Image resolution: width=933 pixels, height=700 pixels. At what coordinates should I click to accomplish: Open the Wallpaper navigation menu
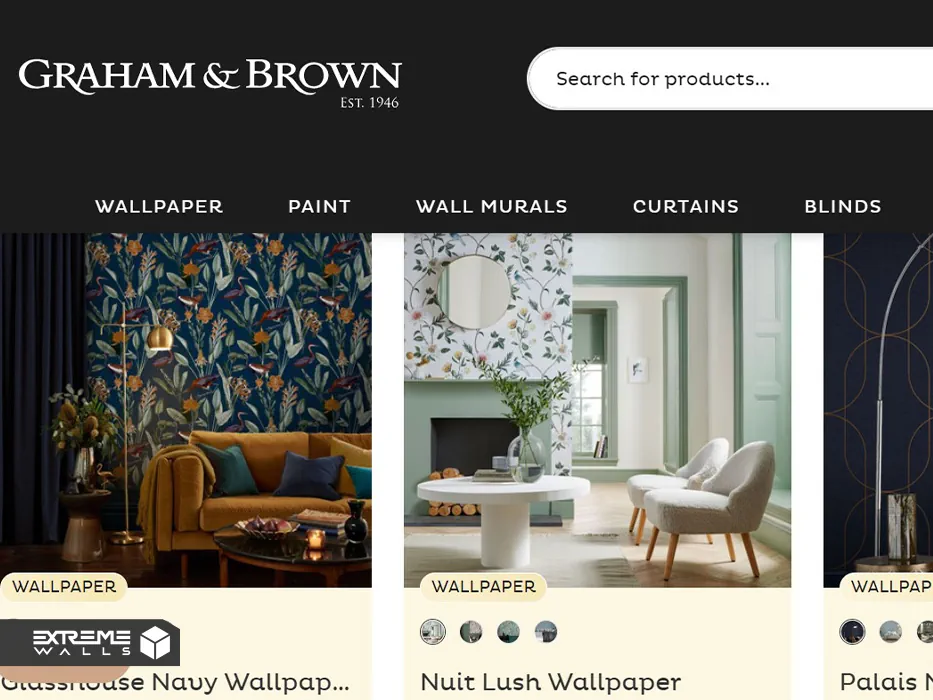[x=159, y=207]
